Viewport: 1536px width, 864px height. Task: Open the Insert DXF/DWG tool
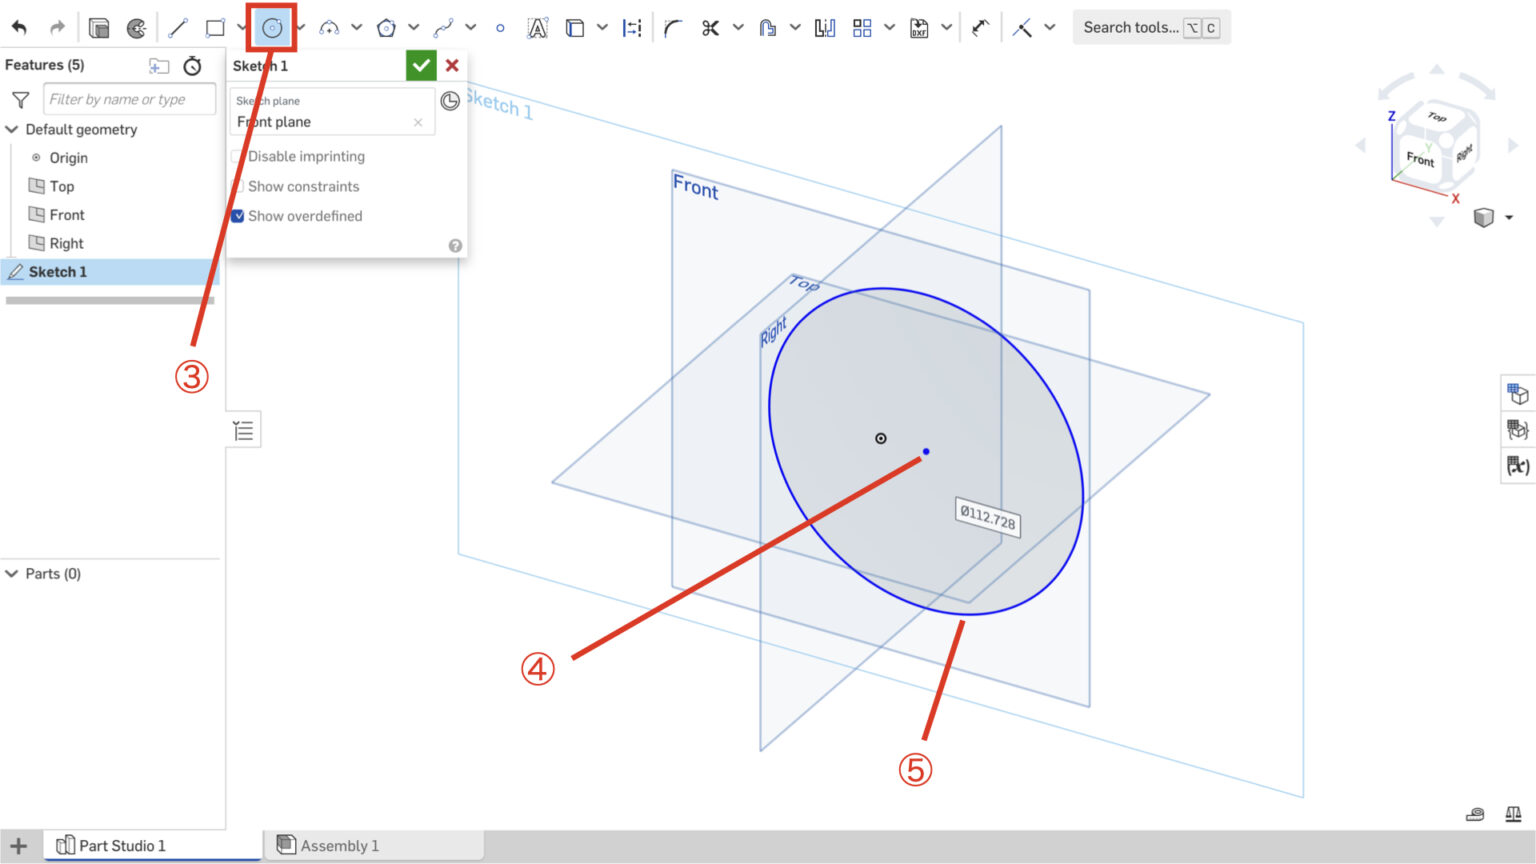[x=920, y=27]
